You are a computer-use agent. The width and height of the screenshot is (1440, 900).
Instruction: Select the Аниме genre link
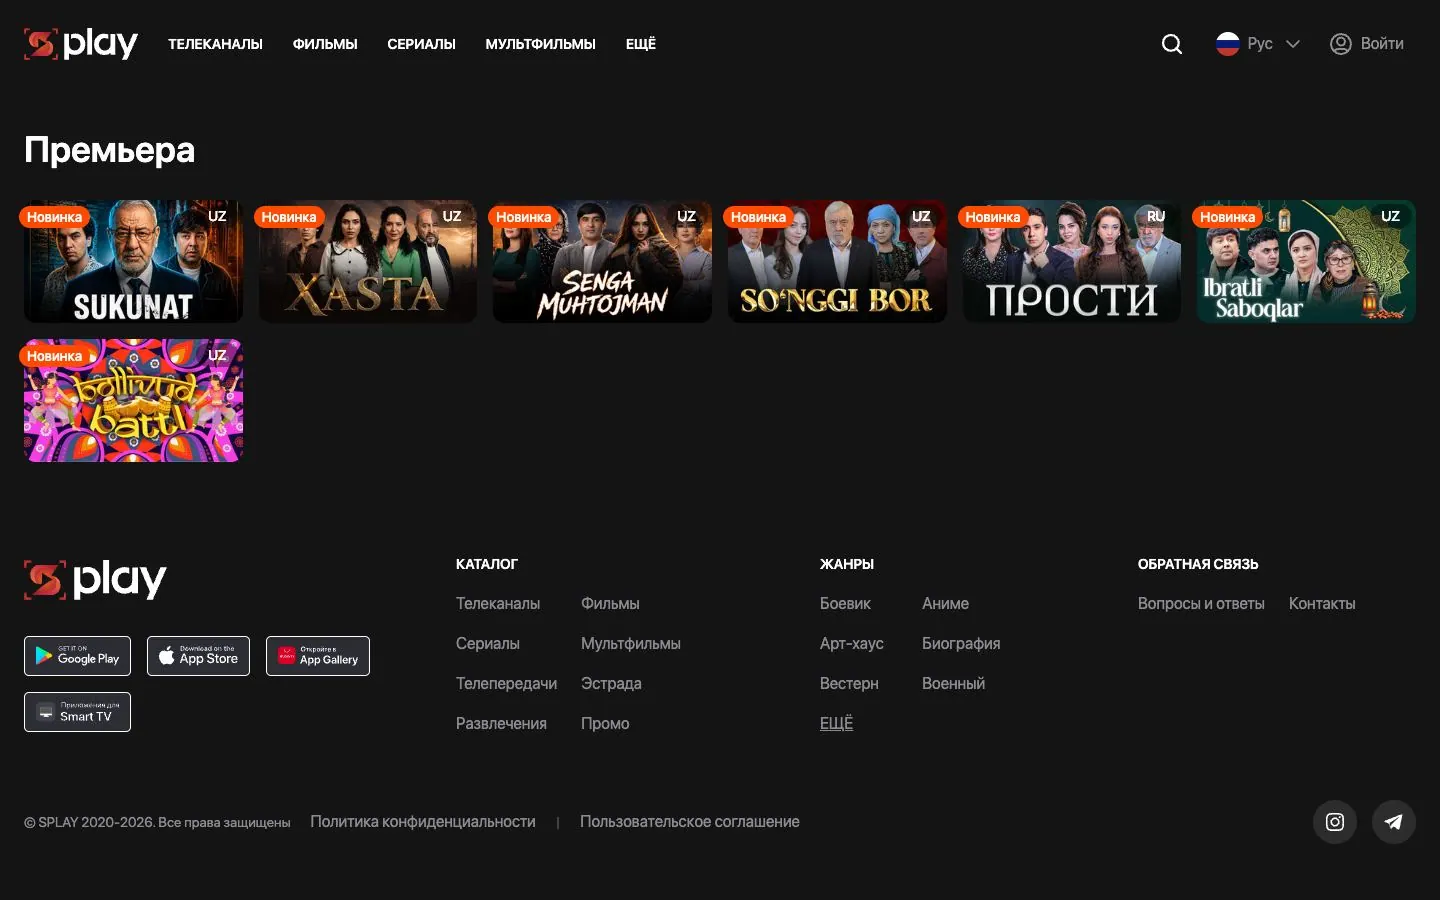pyautogui.click(x=945, y=604)
